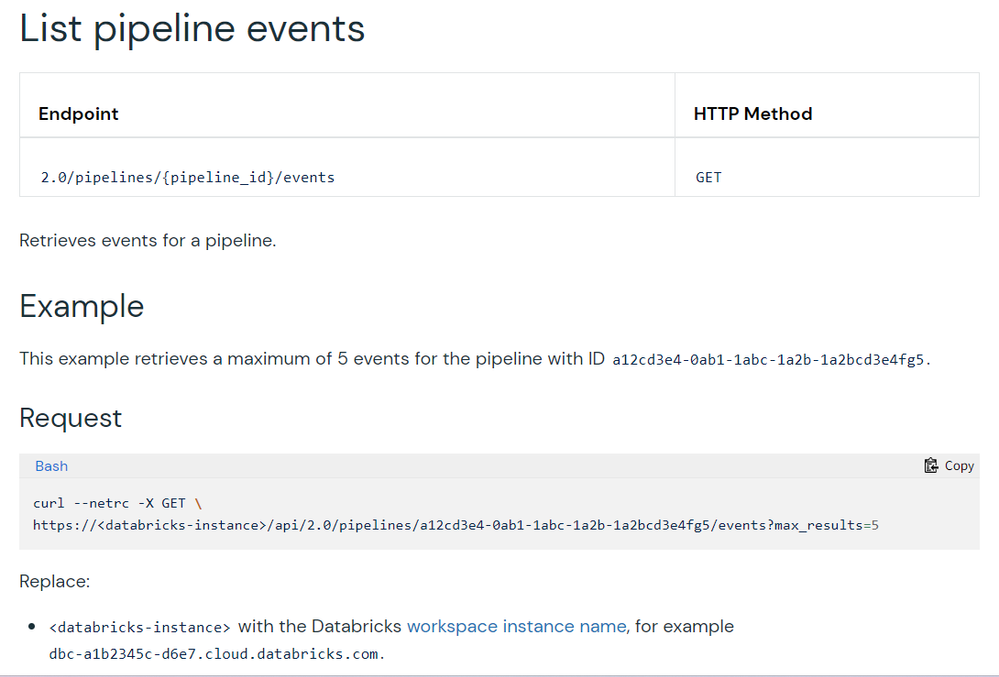Click the Copy clipboard icon
The height and width of the screenshot is (677, 999).
click(x=931, y=466)
